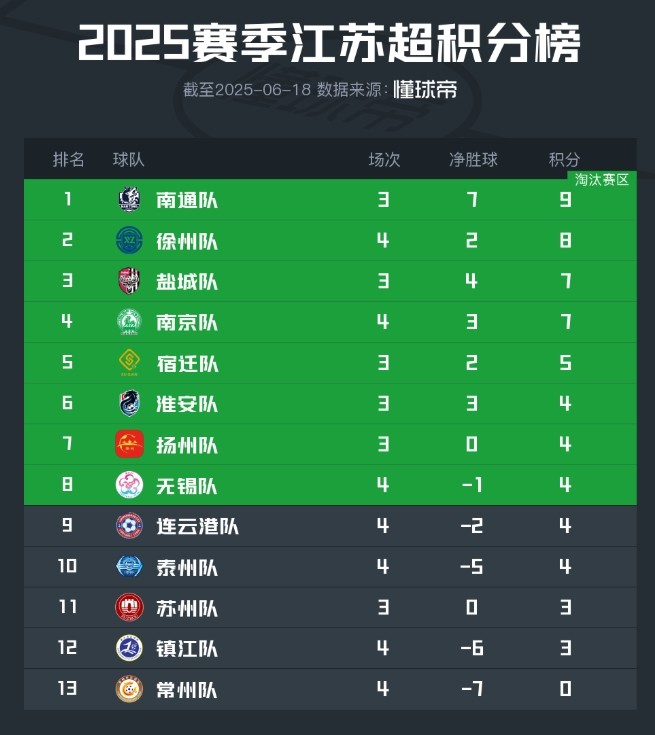The width and height of the screenshot is (655, 735).
Task: Click the Taizhou team (泰州队) logo
Action: pyautogui.click(x=129, y=567)
